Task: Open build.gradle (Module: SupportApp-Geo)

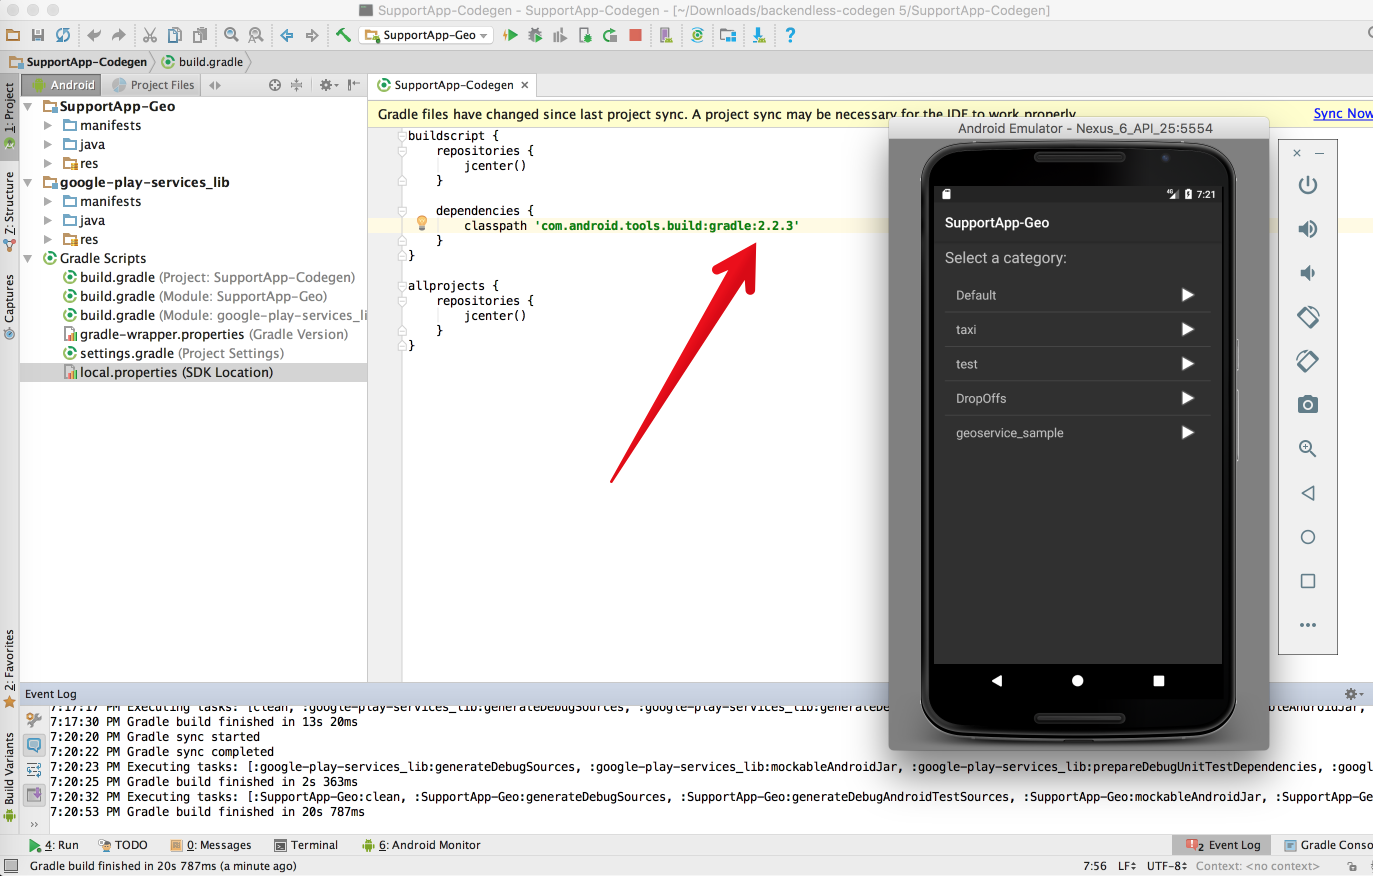Action: (x=195, y=296)
